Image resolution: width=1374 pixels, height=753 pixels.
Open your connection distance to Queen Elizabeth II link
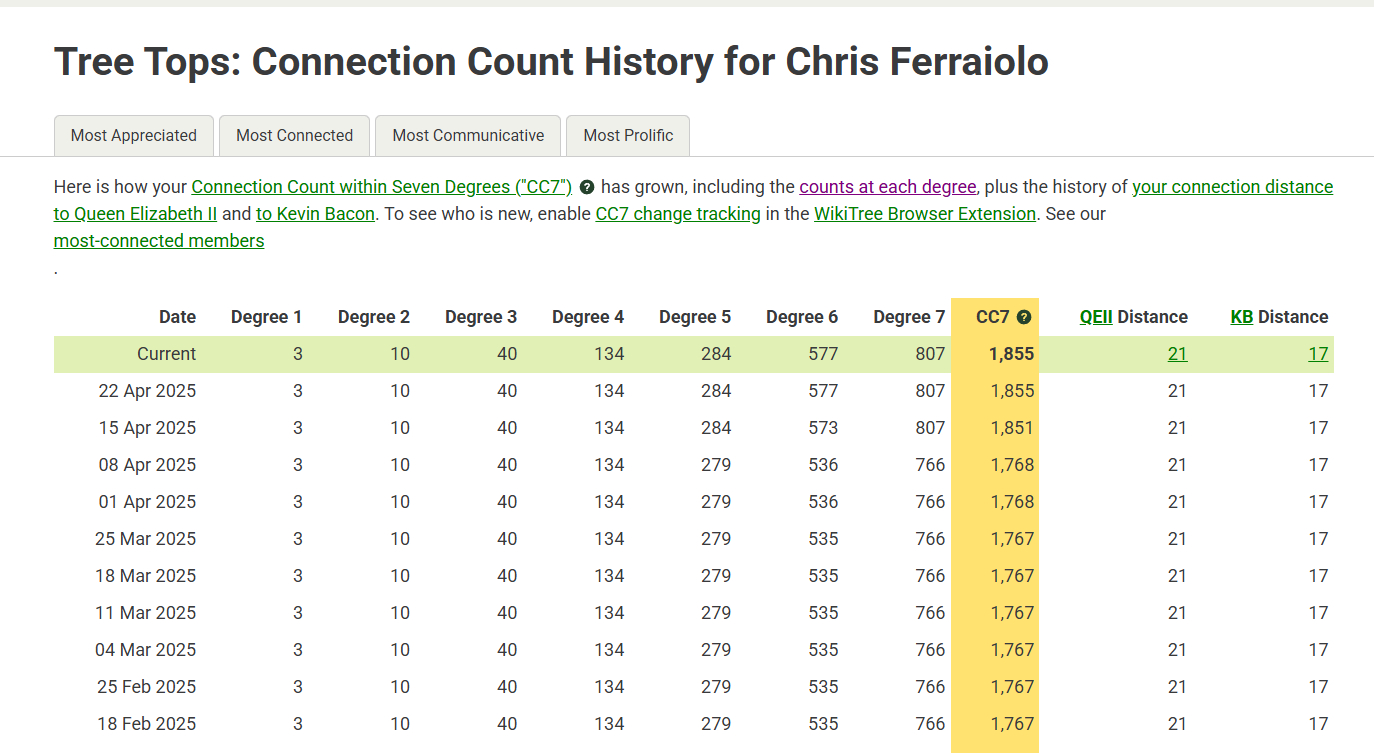[x=1232, y=187]
